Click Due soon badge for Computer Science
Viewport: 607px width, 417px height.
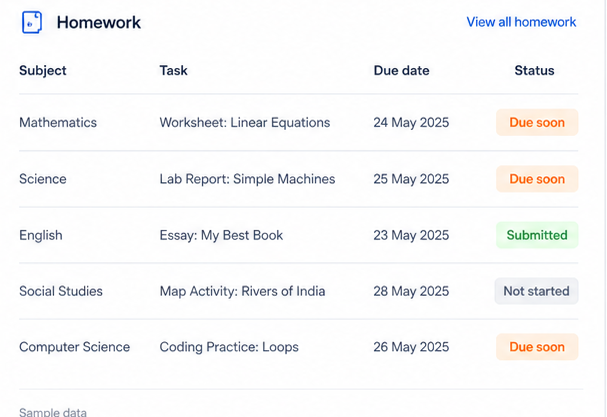click(x=537, y=347)
